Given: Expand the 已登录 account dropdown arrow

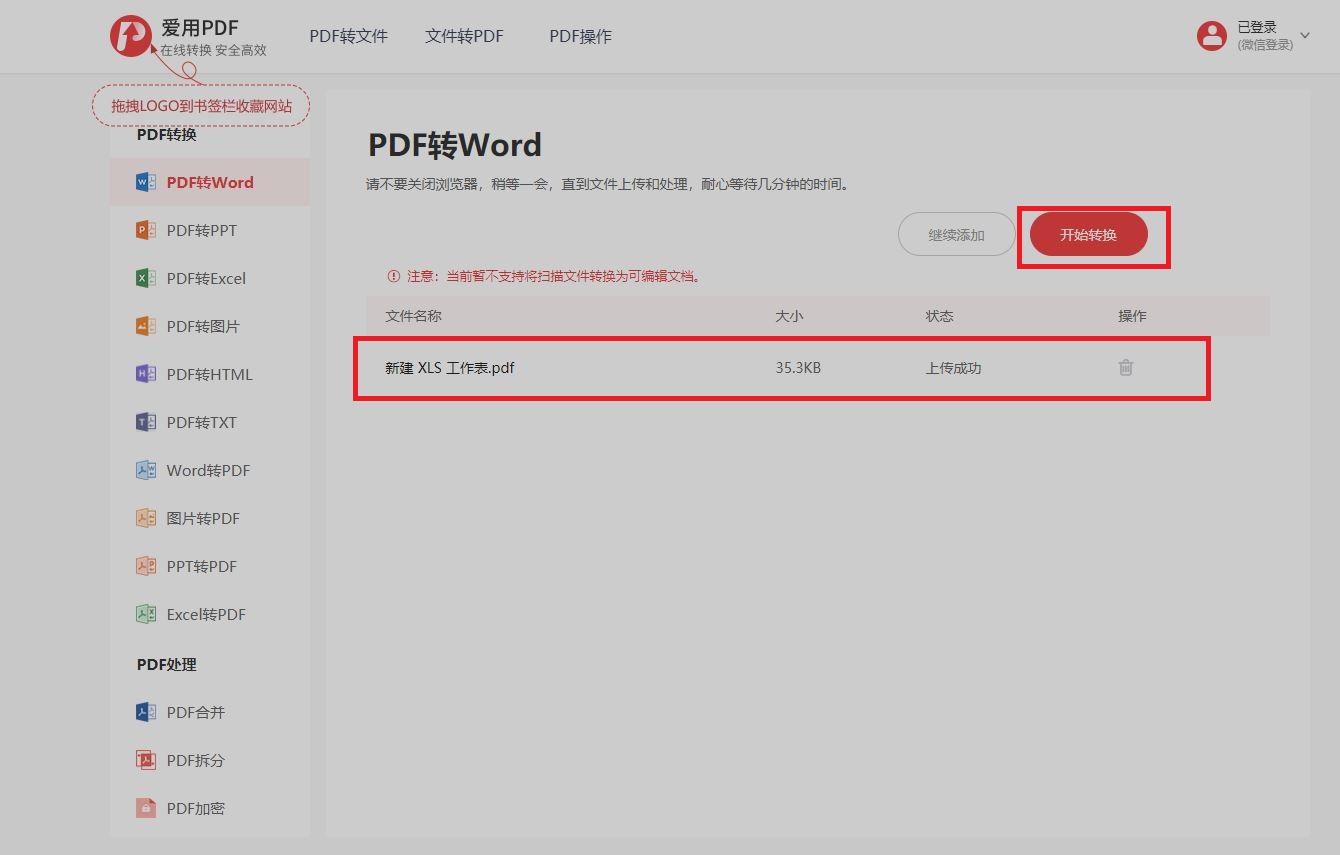Looking at the screenshot, I should coord(1304,36).
